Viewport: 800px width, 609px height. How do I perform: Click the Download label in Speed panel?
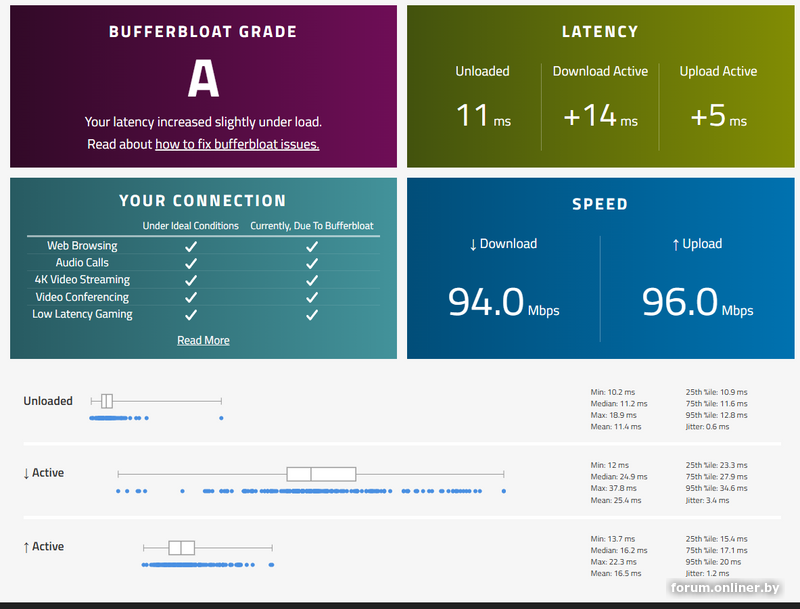point(503,244)
